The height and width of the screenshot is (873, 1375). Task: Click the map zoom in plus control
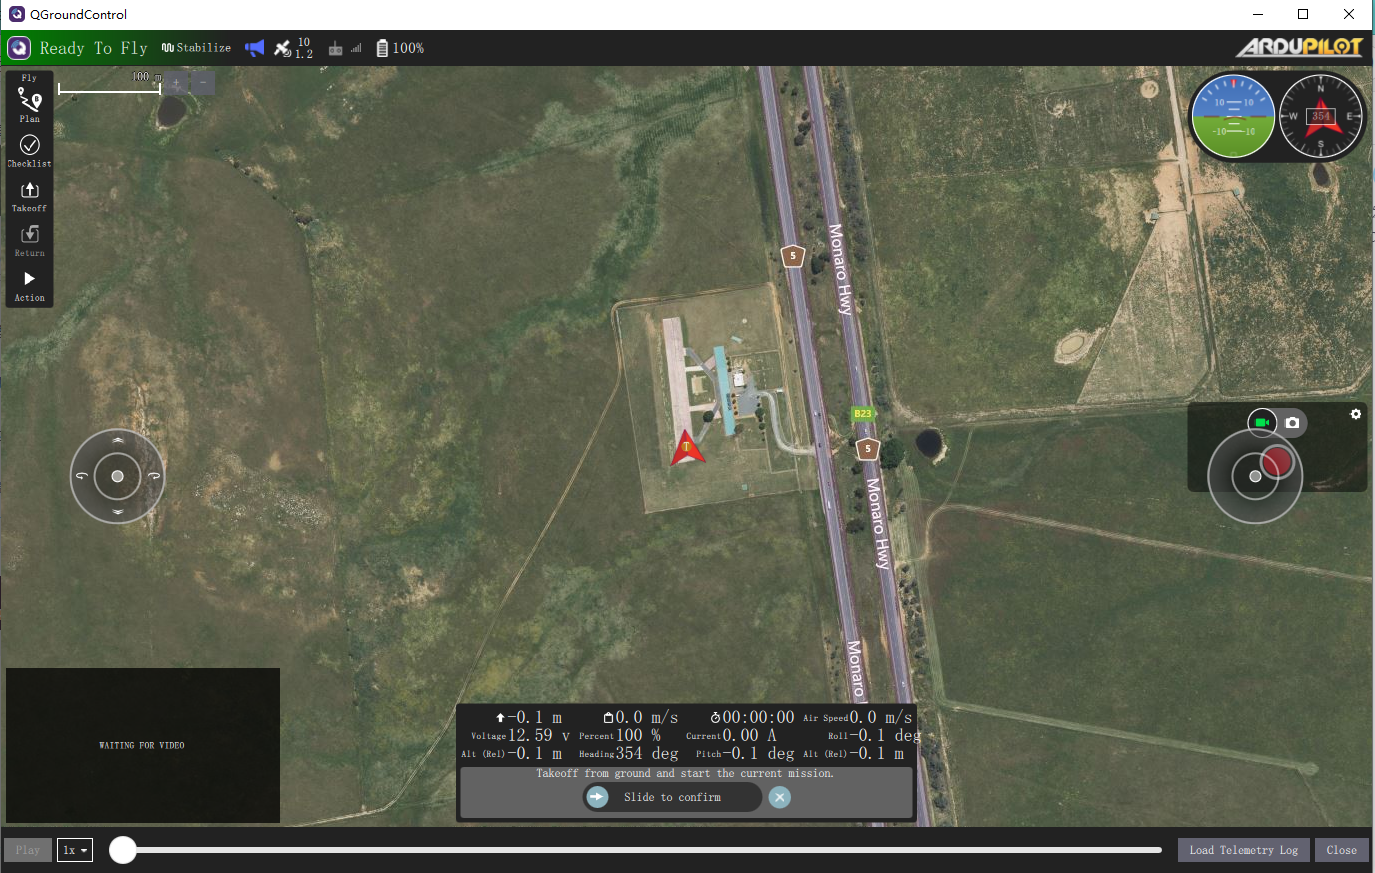(175, 83)
